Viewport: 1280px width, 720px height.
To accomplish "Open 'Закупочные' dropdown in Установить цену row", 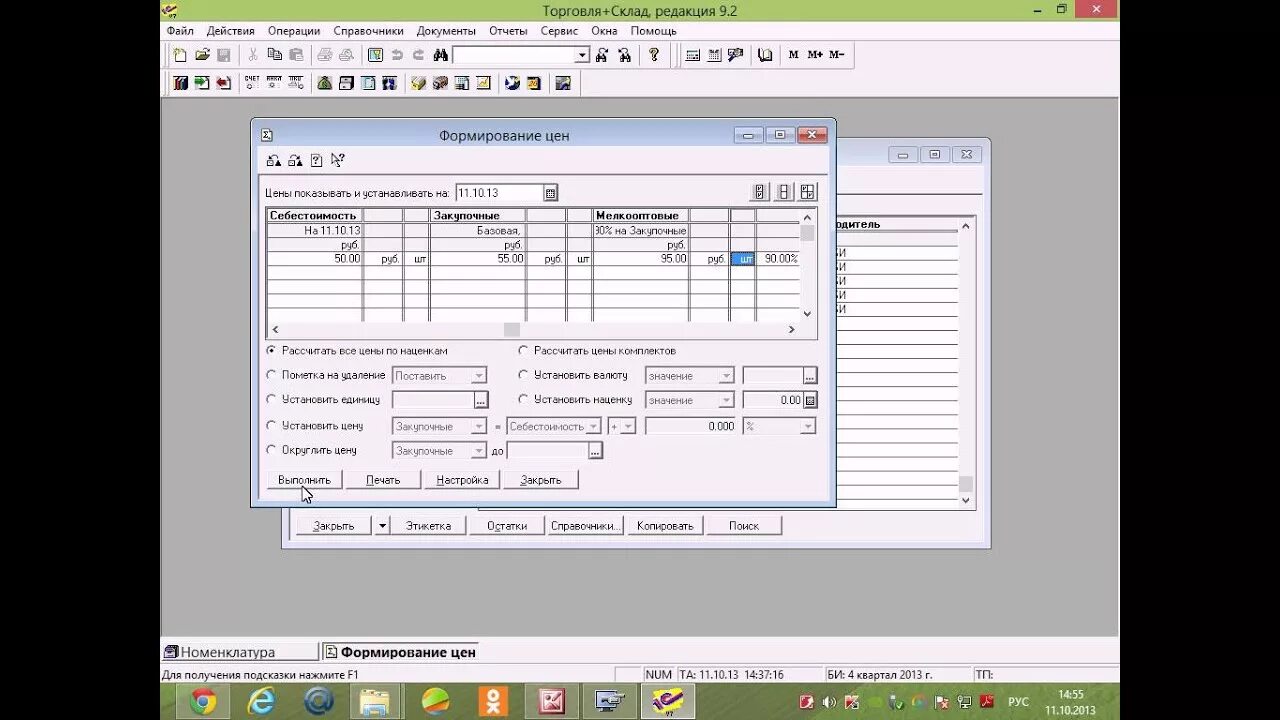I will pos(479,426).
